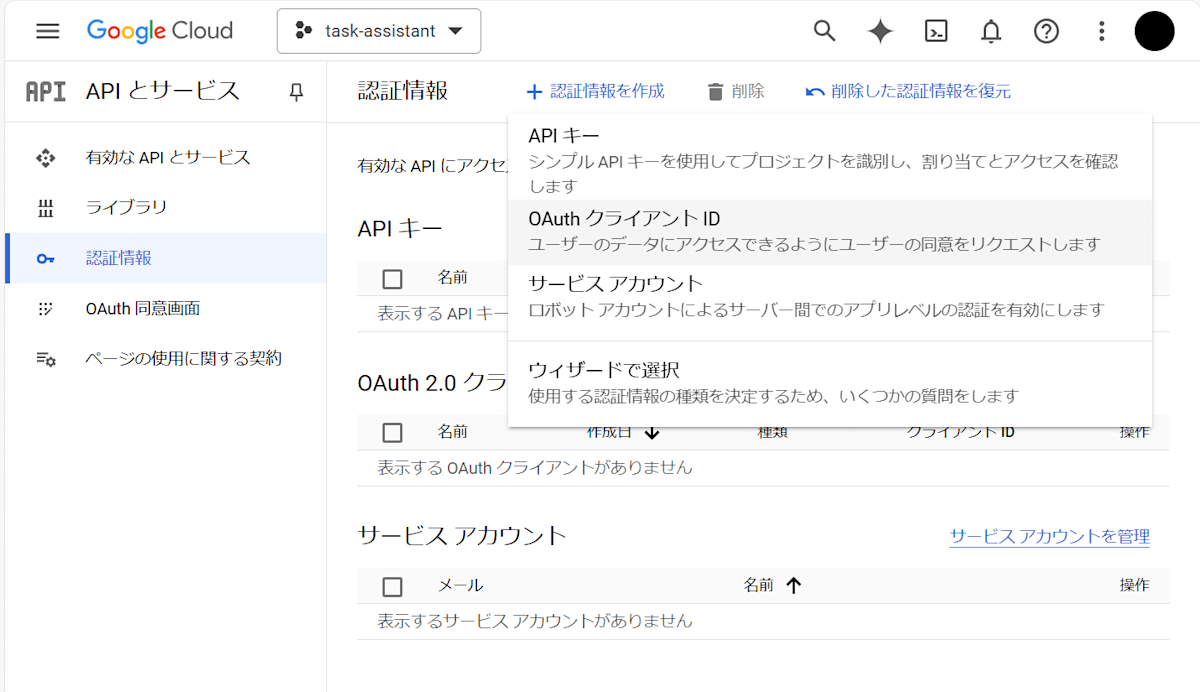The image size is (1200, 692).
Task: Open the サービス アカウントを管理 link
Action: (1049, 537)
